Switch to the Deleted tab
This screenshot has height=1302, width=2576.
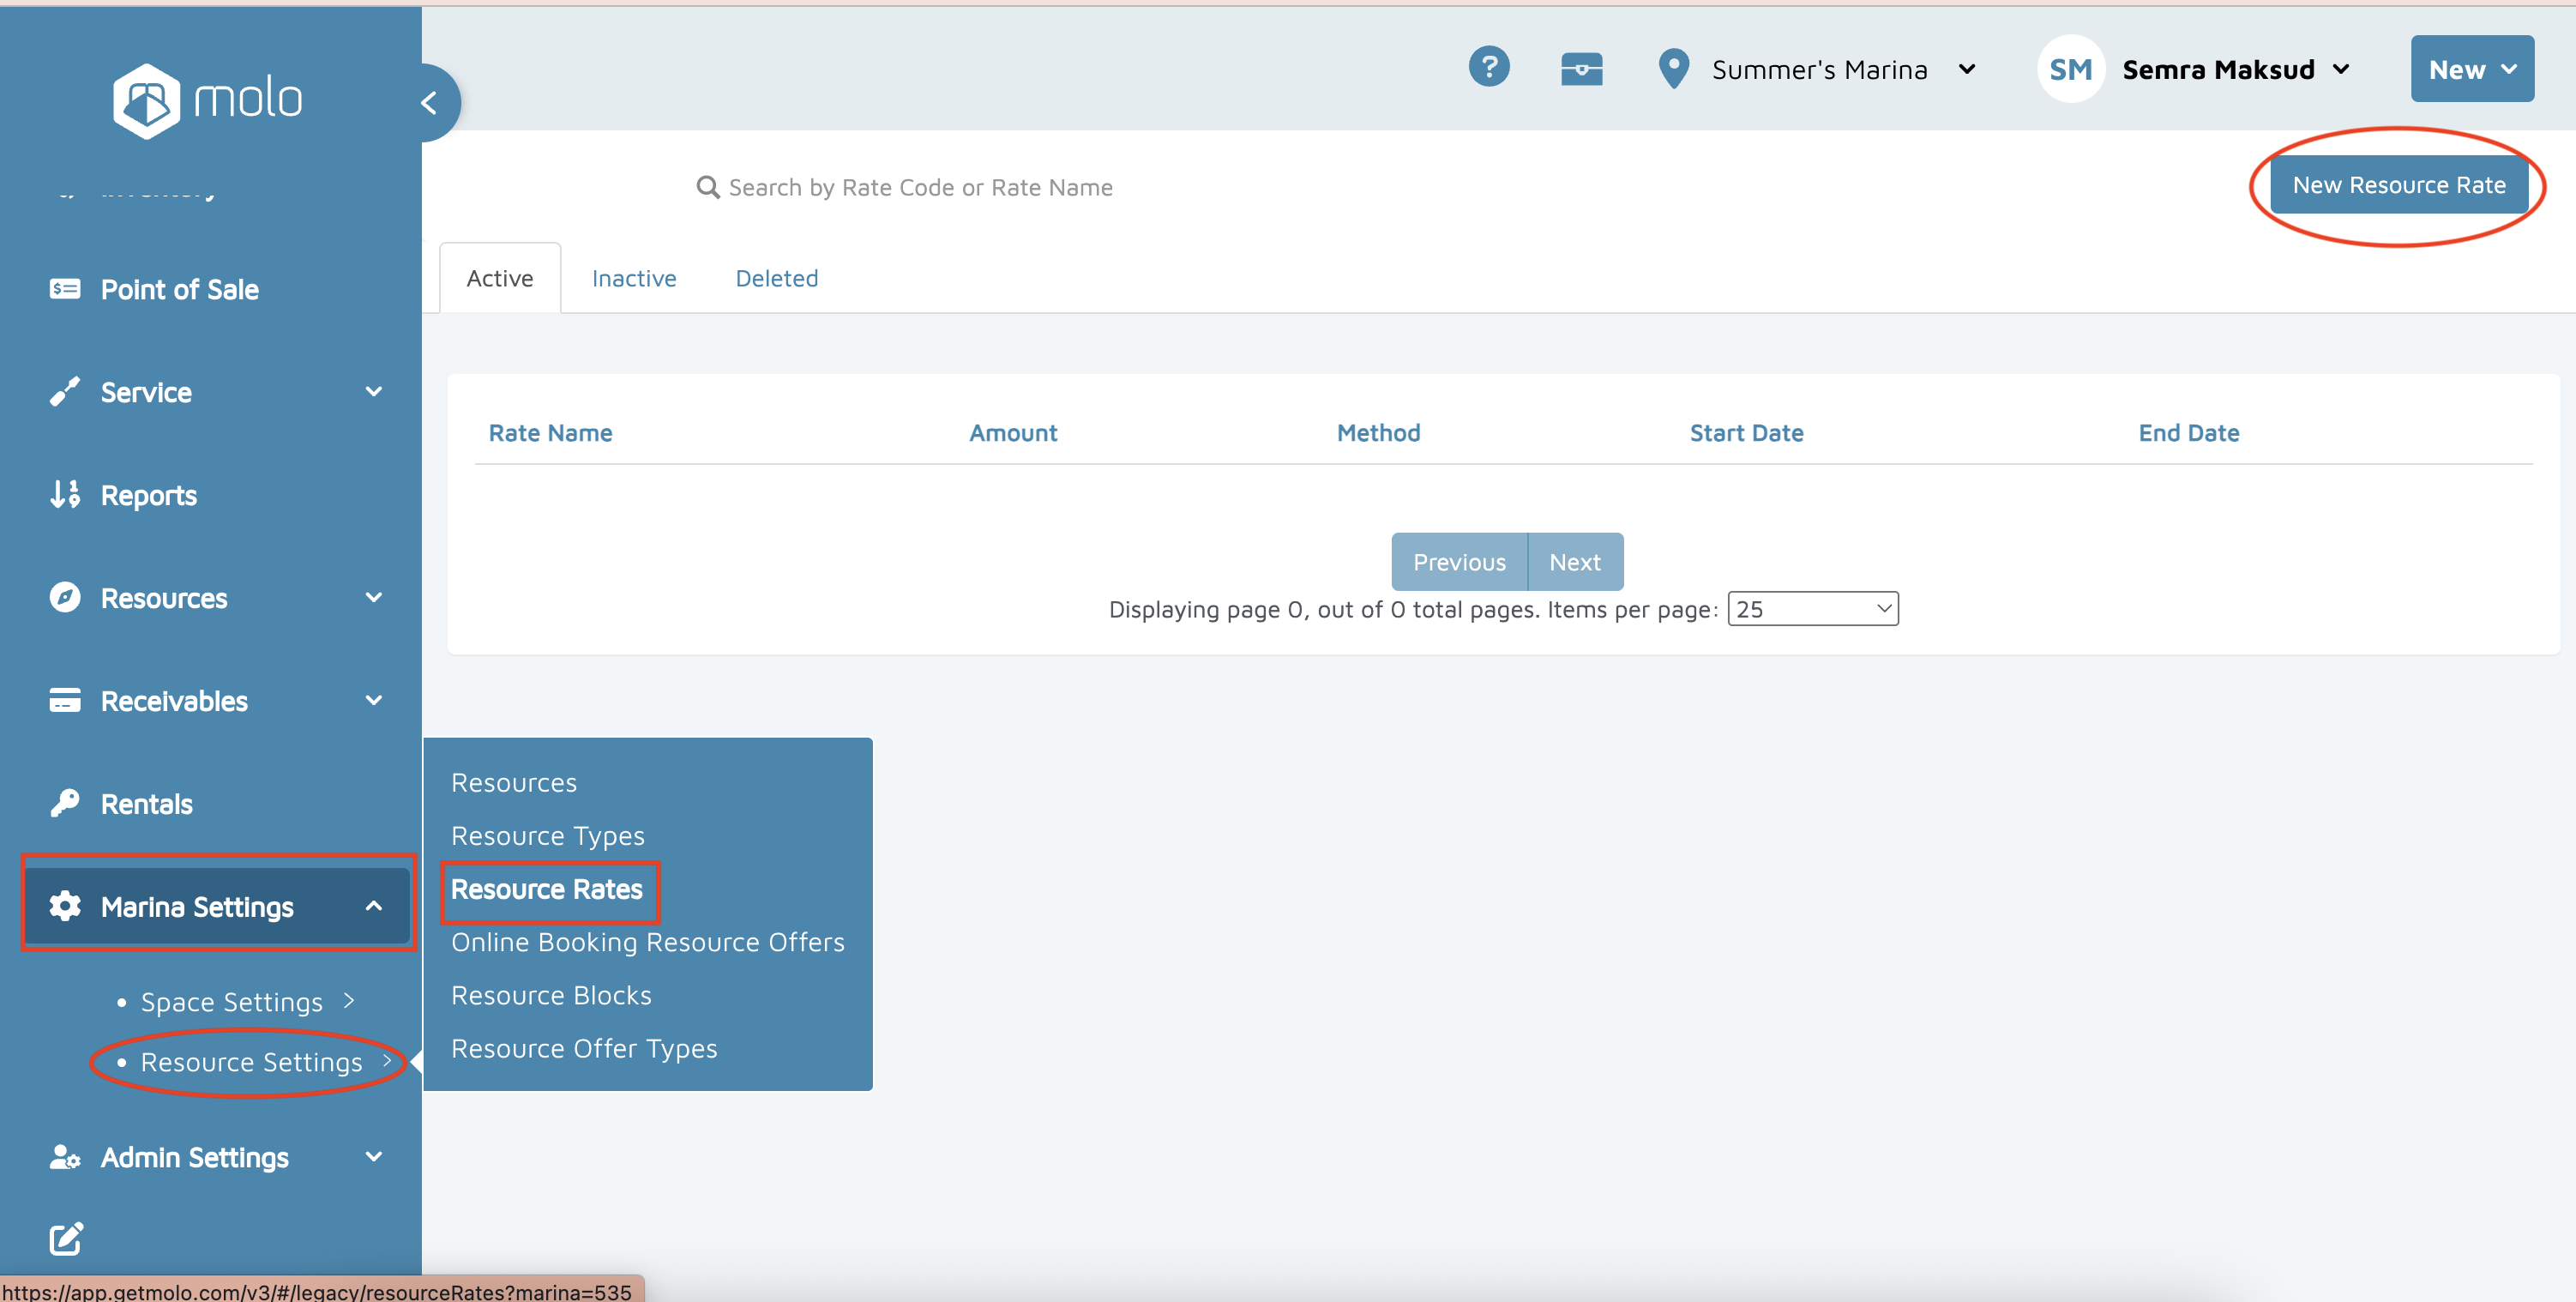776,278
